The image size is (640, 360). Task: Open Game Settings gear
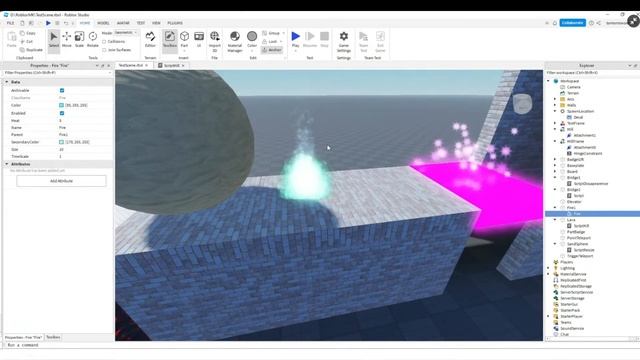[x=344, y=42]
